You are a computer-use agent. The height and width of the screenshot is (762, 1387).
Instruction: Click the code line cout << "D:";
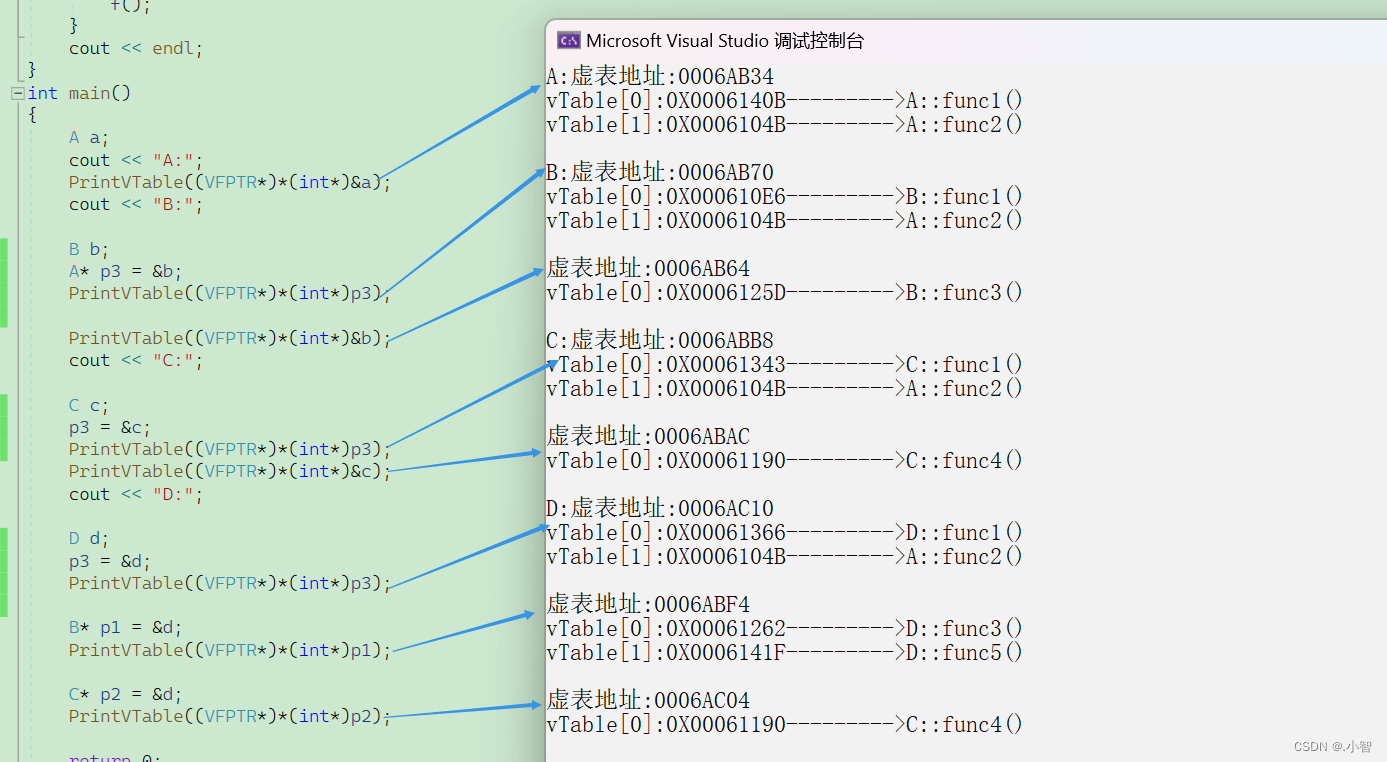[136, 494]
